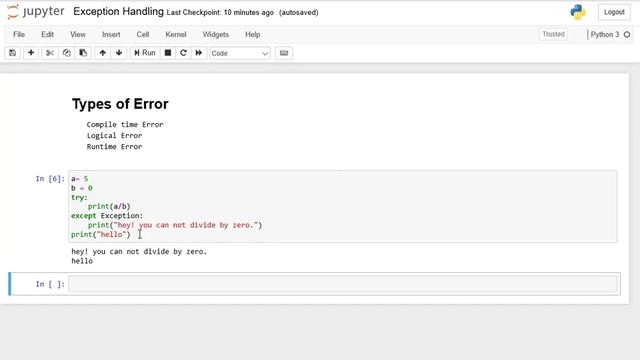640x360 pixels.
Task: Open the Insert menu
Action: pyautogui.click(x=111, y=35)
